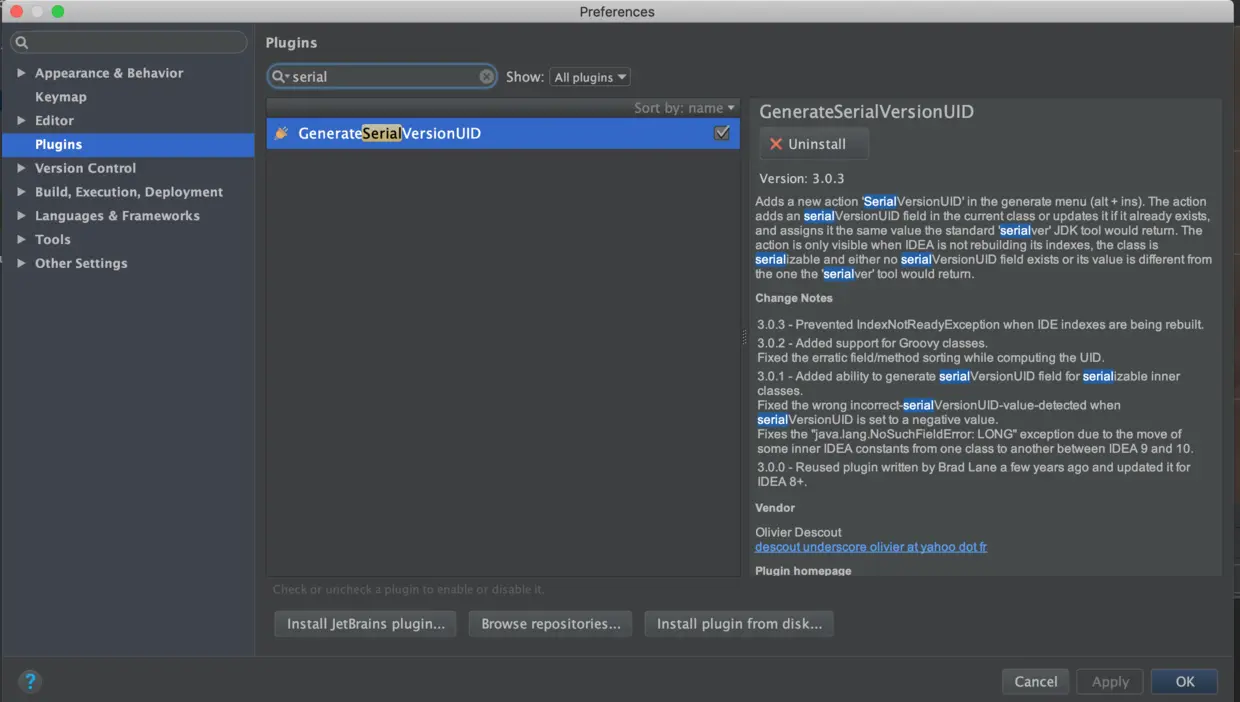
Task: Select Keymap in settings tree
Action: click(x=61, y=97)
